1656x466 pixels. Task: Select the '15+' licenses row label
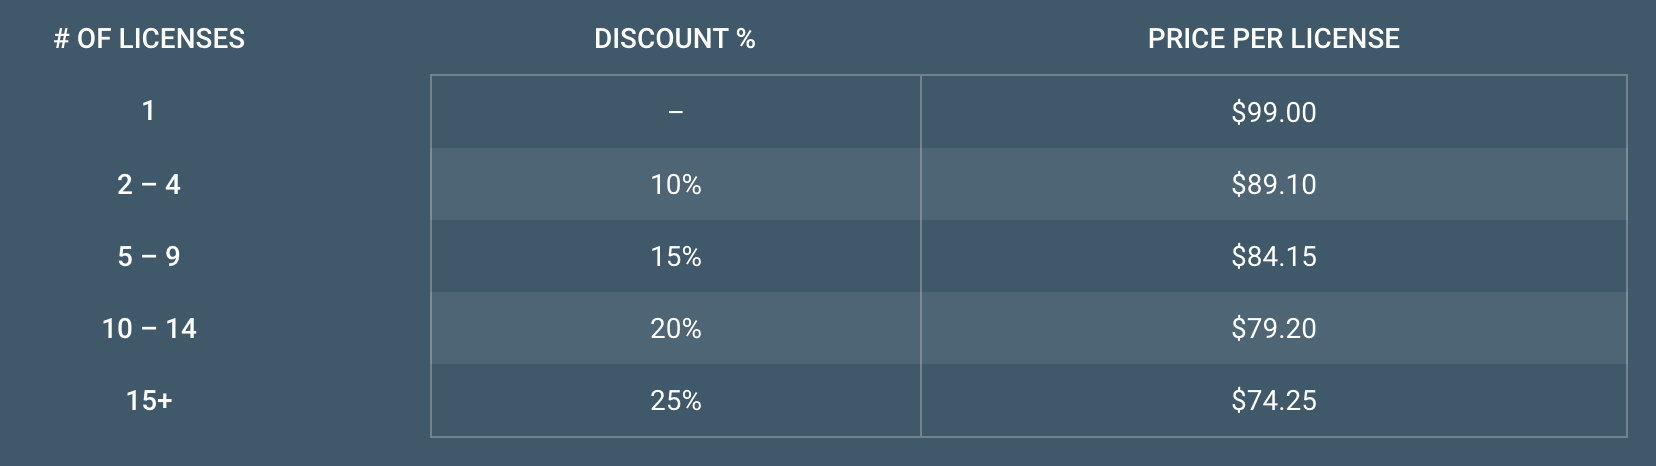149,400
